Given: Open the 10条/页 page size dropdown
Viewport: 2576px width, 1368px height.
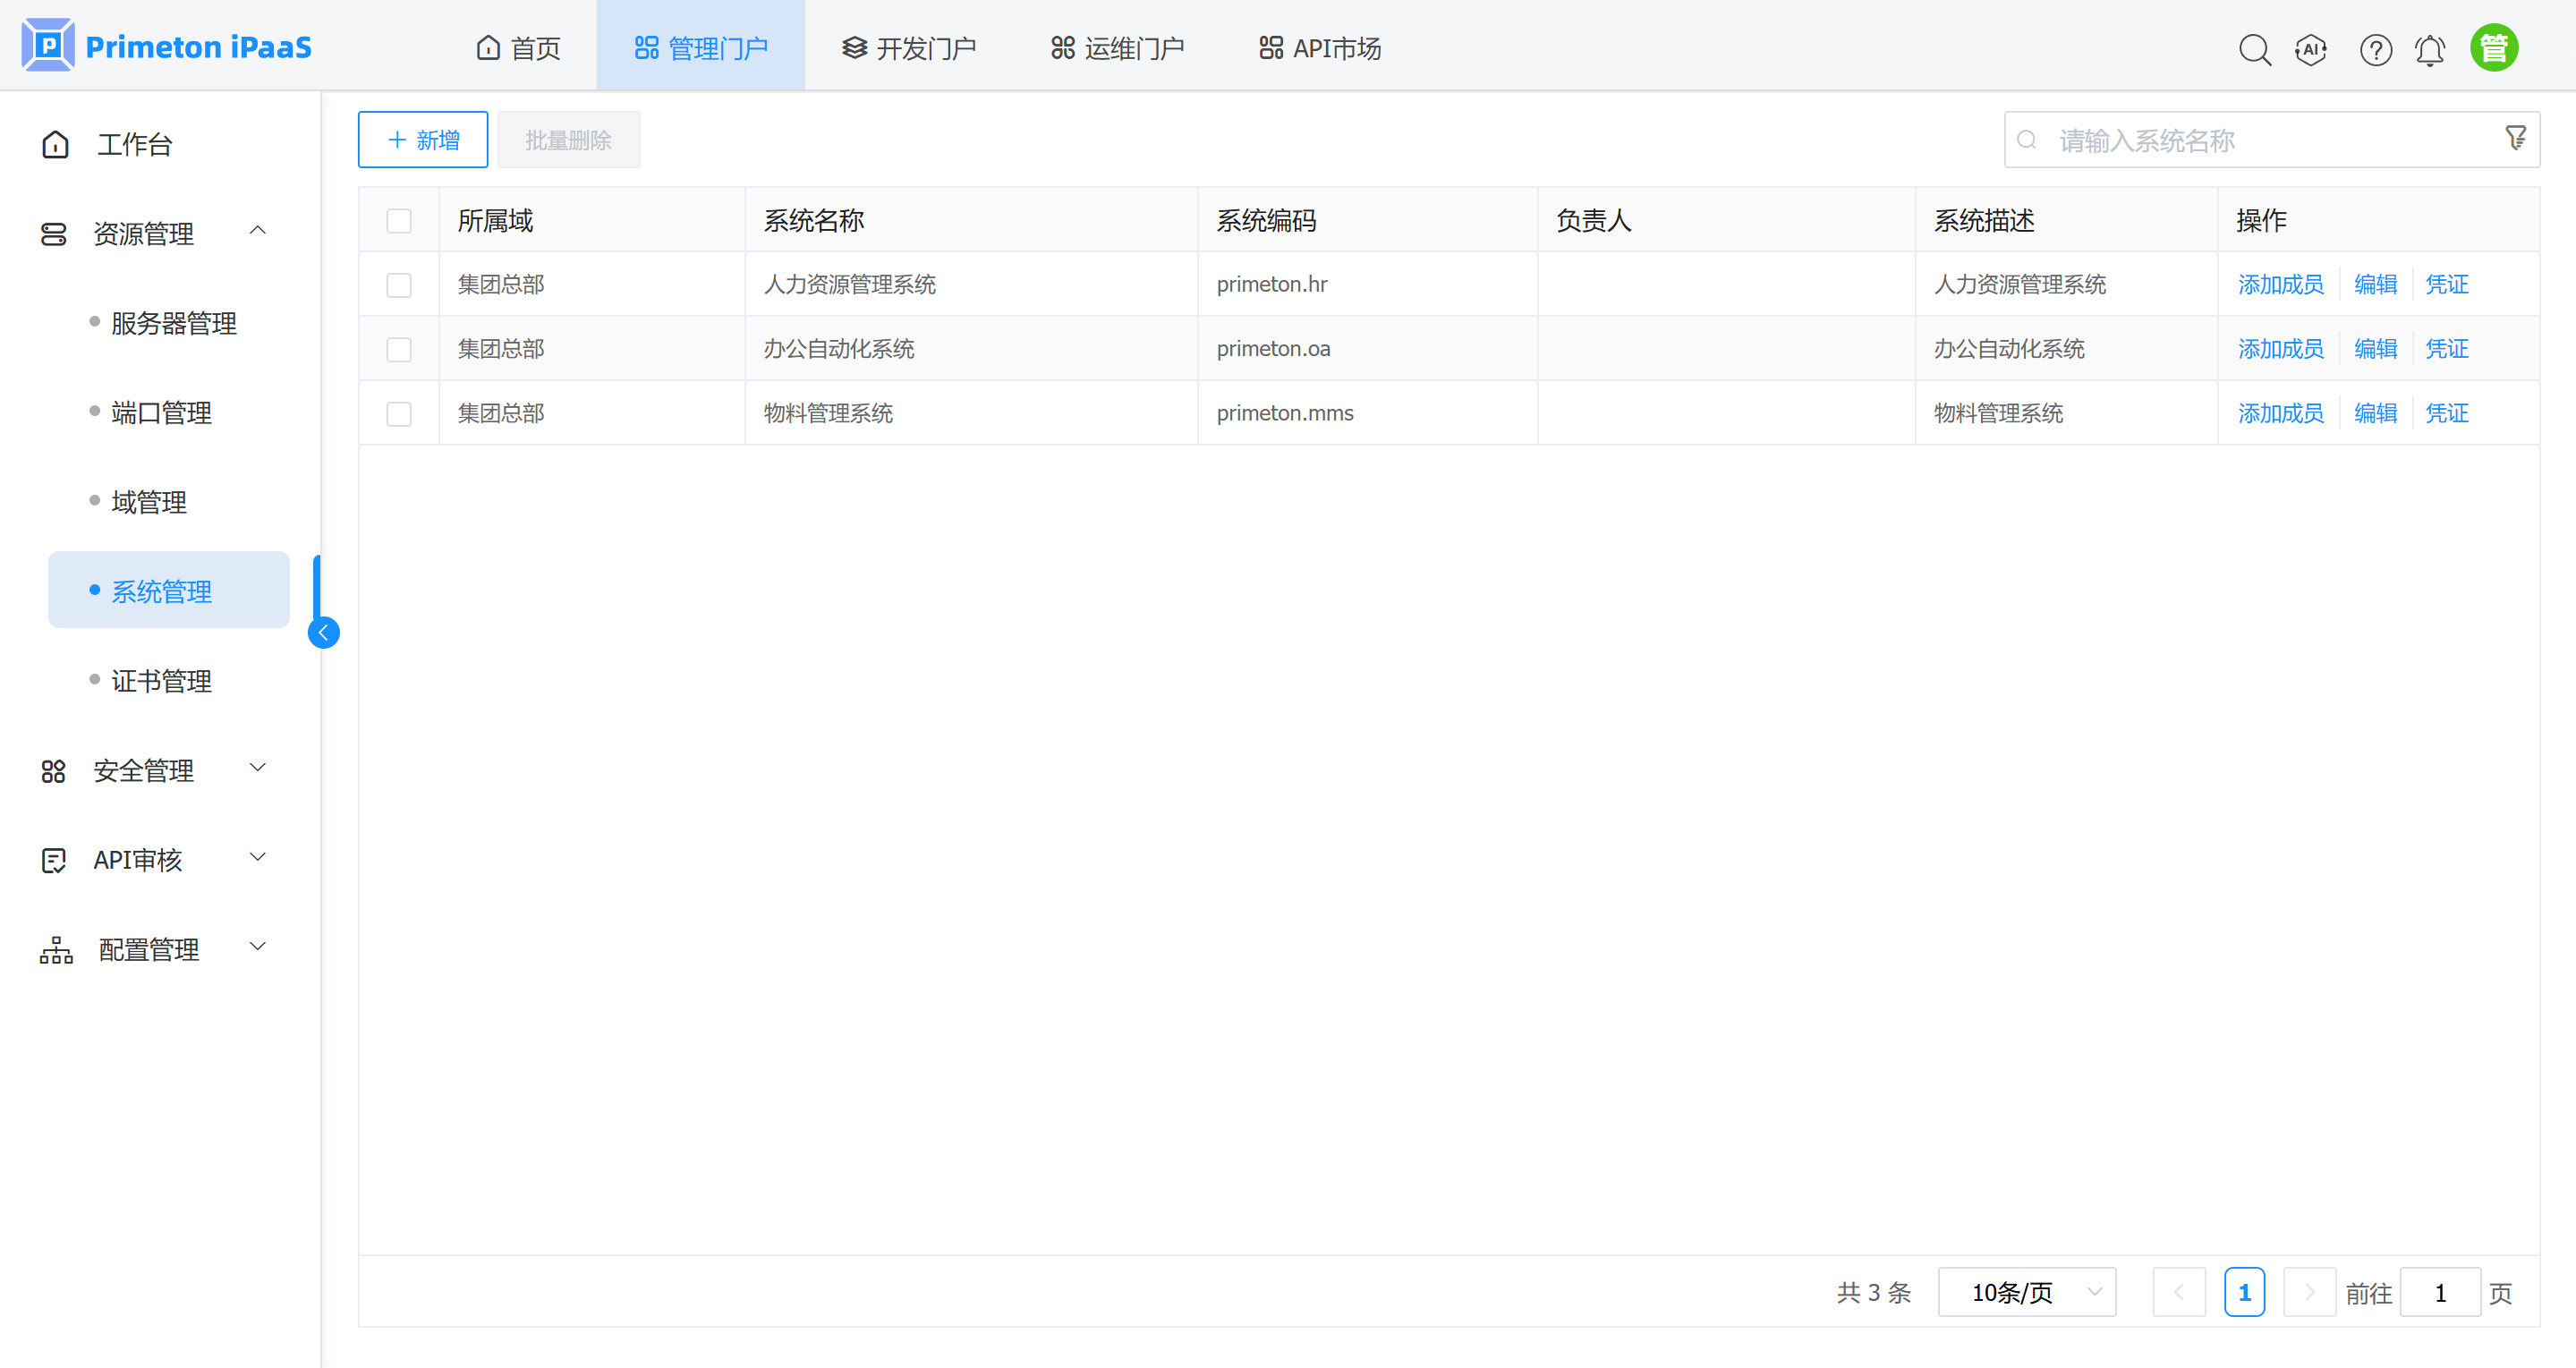Looking at the screenshot, I should 2027,1291.
